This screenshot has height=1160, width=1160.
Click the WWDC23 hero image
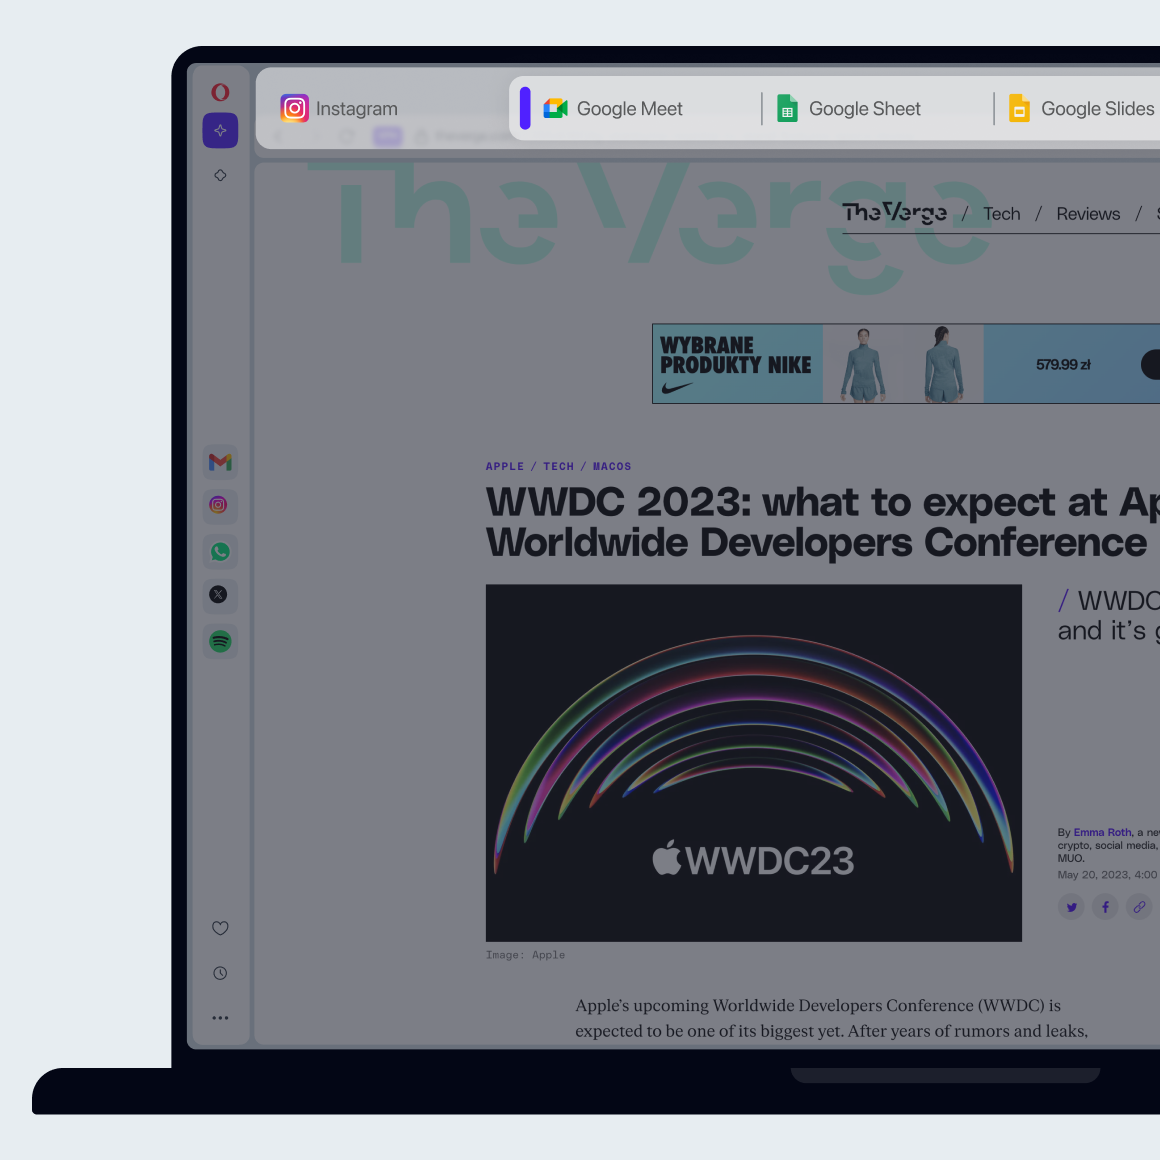(x=754, y=763)
